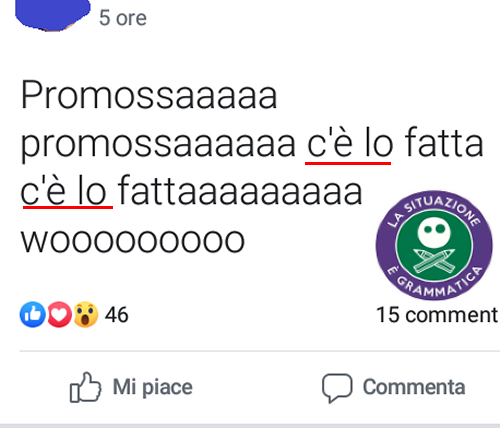The image size is (500, 428).
Task: Click the speech bubble icon beside Commenta
Action: (337, 388)
